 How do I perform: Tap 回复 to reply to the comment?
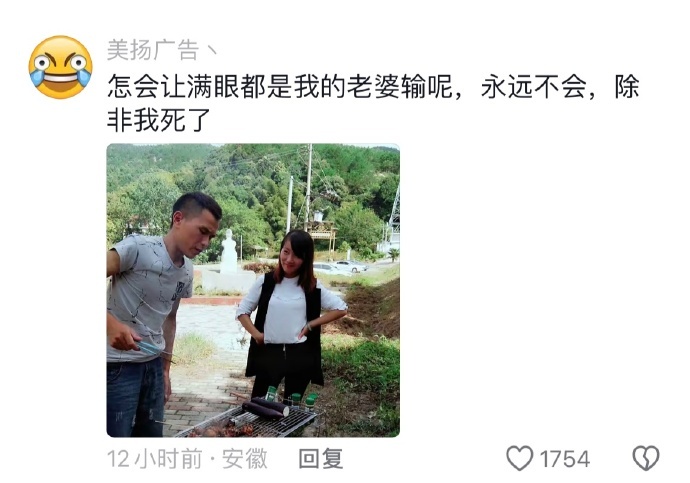[321, 459]
